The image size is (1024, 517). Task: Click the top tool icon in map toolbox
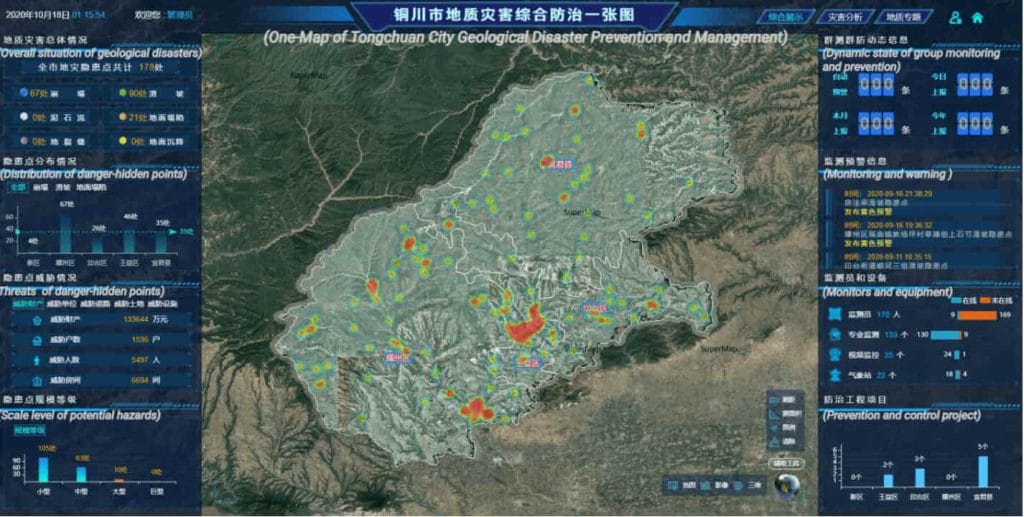click(775, 399)
